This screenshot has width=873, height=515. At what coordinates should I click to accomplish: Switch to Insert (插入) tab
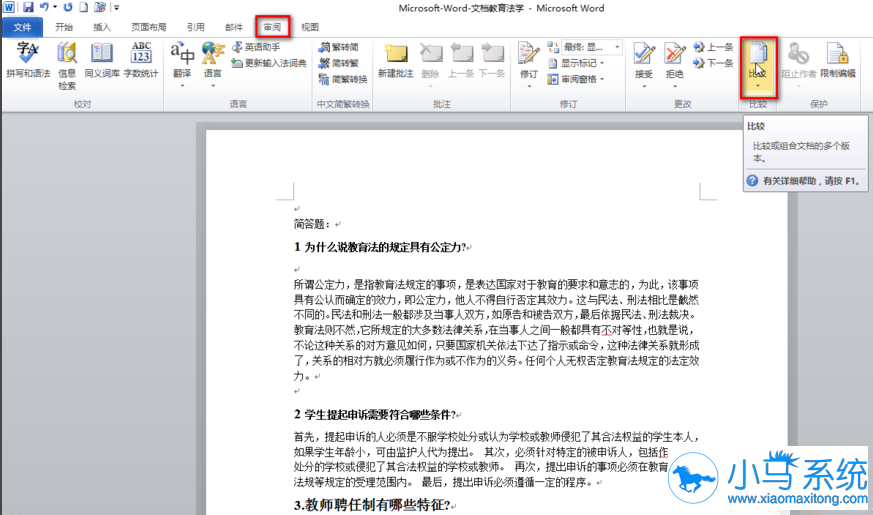point(102,27)
